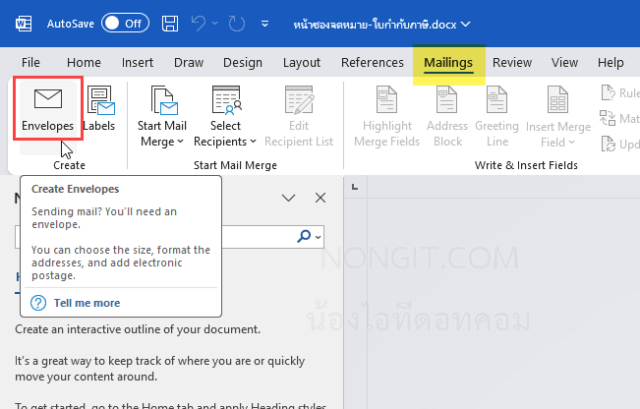Open the References tab
The image size is (640, 409).
pos(372,62)
